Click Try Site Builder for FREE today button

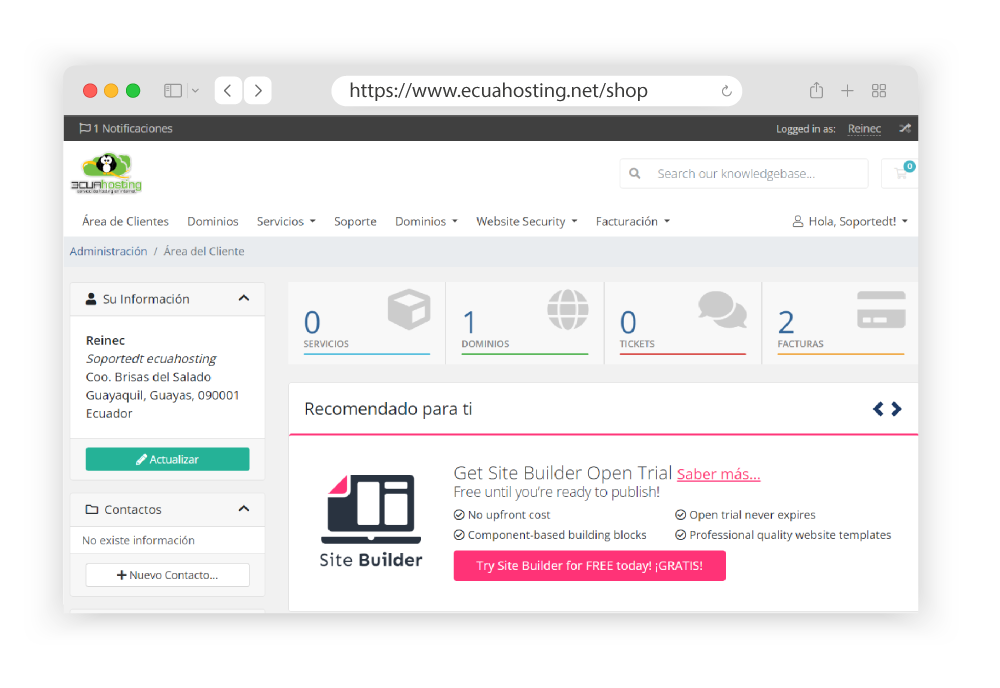pyautogui.click(x=589, y=566)
